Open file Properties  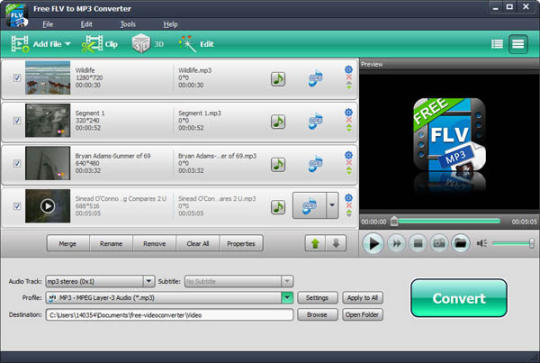[x=241, y=243]
